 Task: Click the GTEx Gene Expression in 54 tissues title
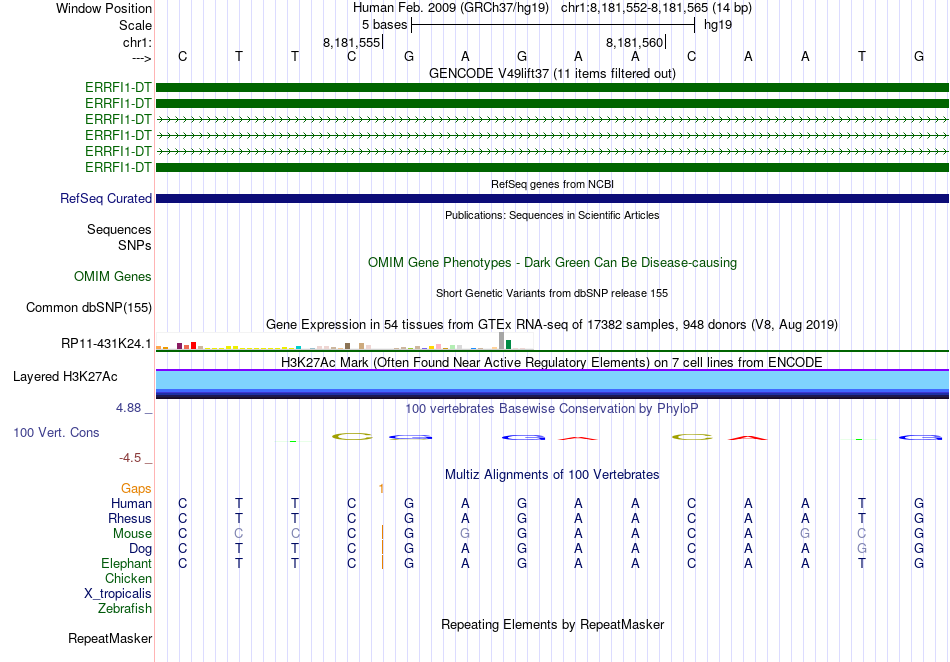pos(552,325)
